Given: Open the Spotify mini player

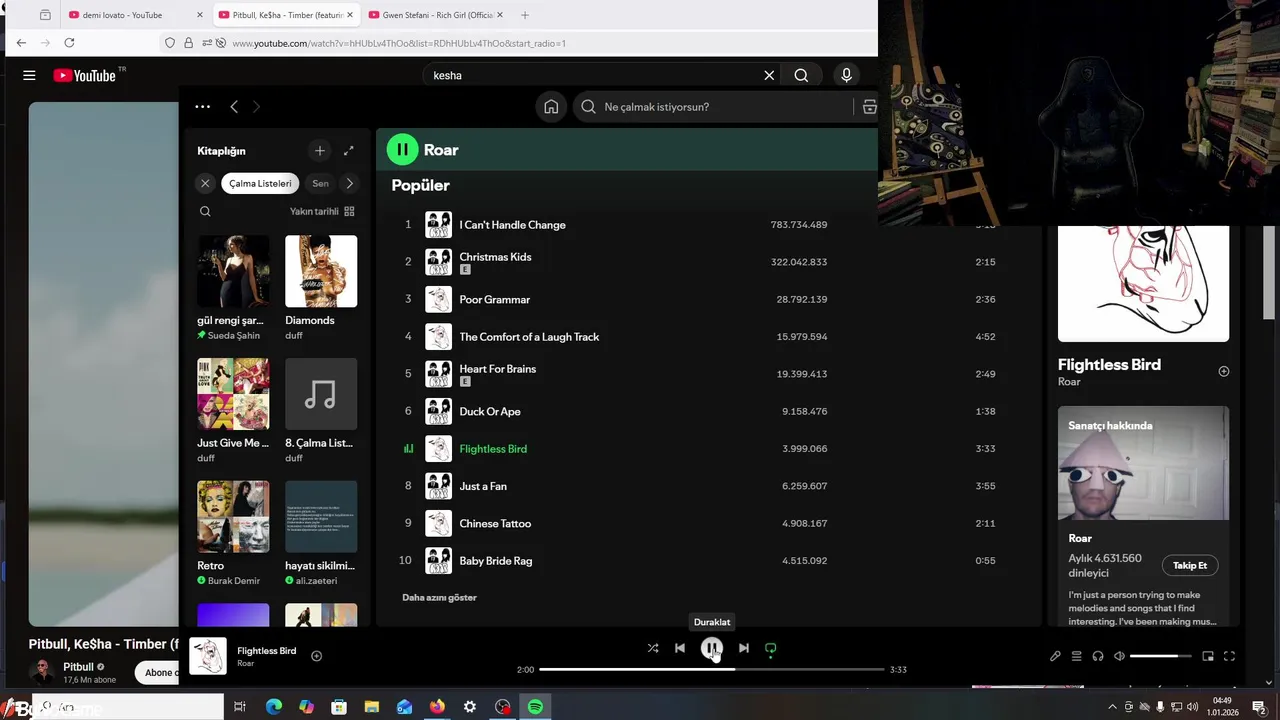Looking at the screenshot, I should (1208, 656).
